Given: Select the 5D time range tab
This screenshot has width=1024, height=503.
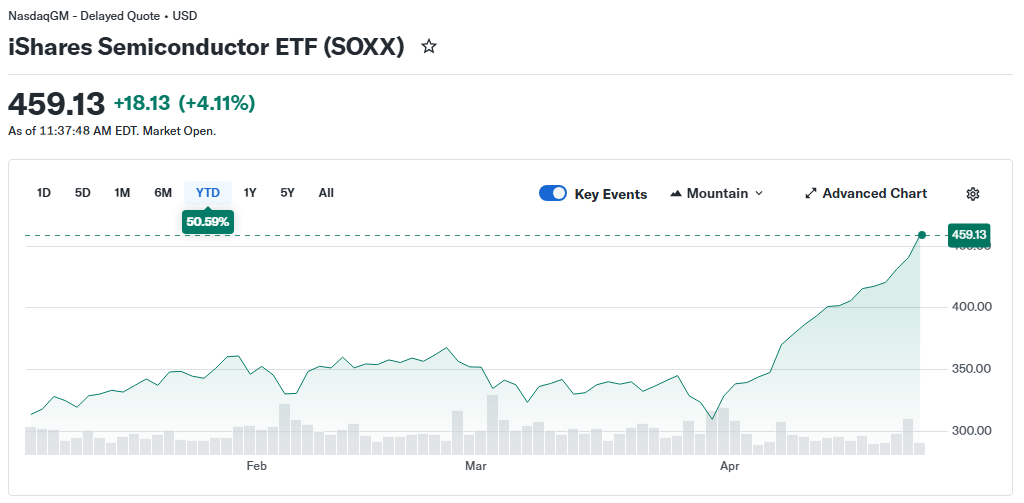Looking at the screenshot, I should 83,193.
